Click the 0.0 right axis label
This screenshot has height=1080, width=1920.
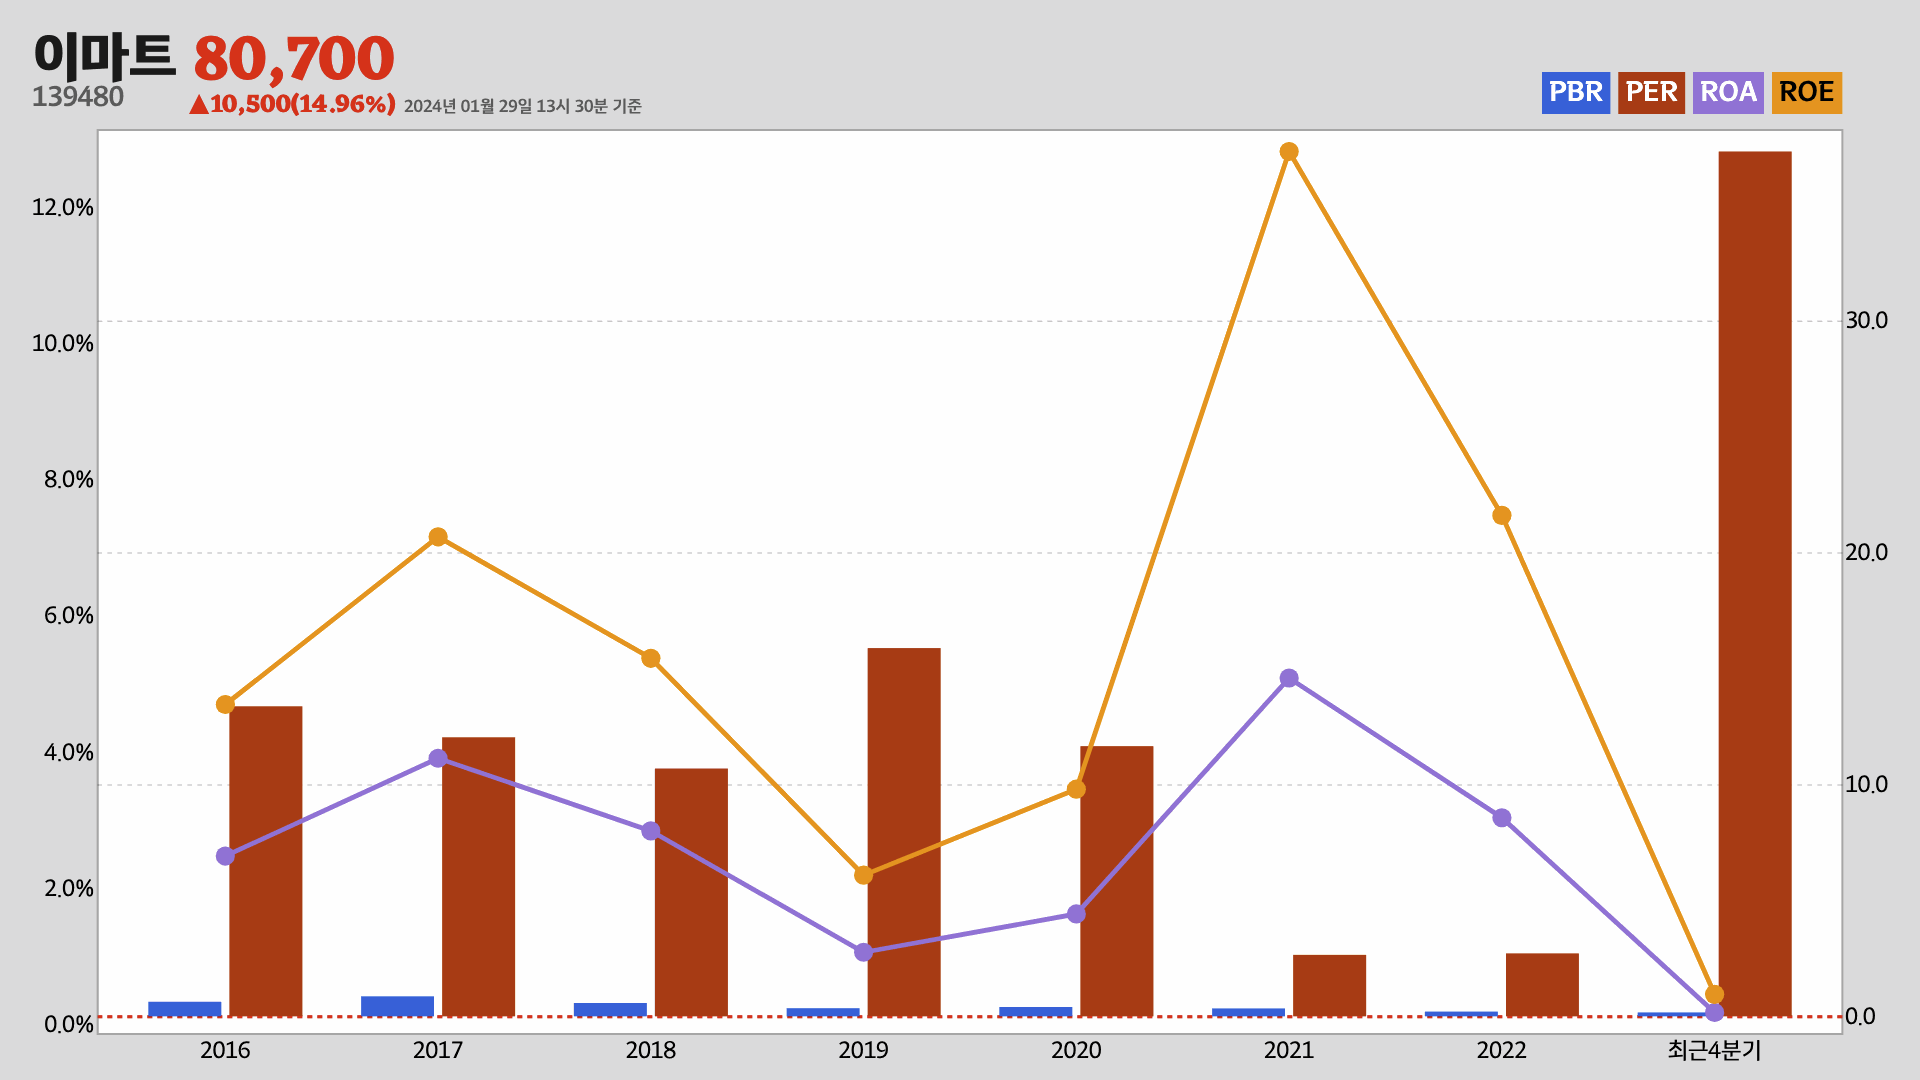point(1860,1016)
